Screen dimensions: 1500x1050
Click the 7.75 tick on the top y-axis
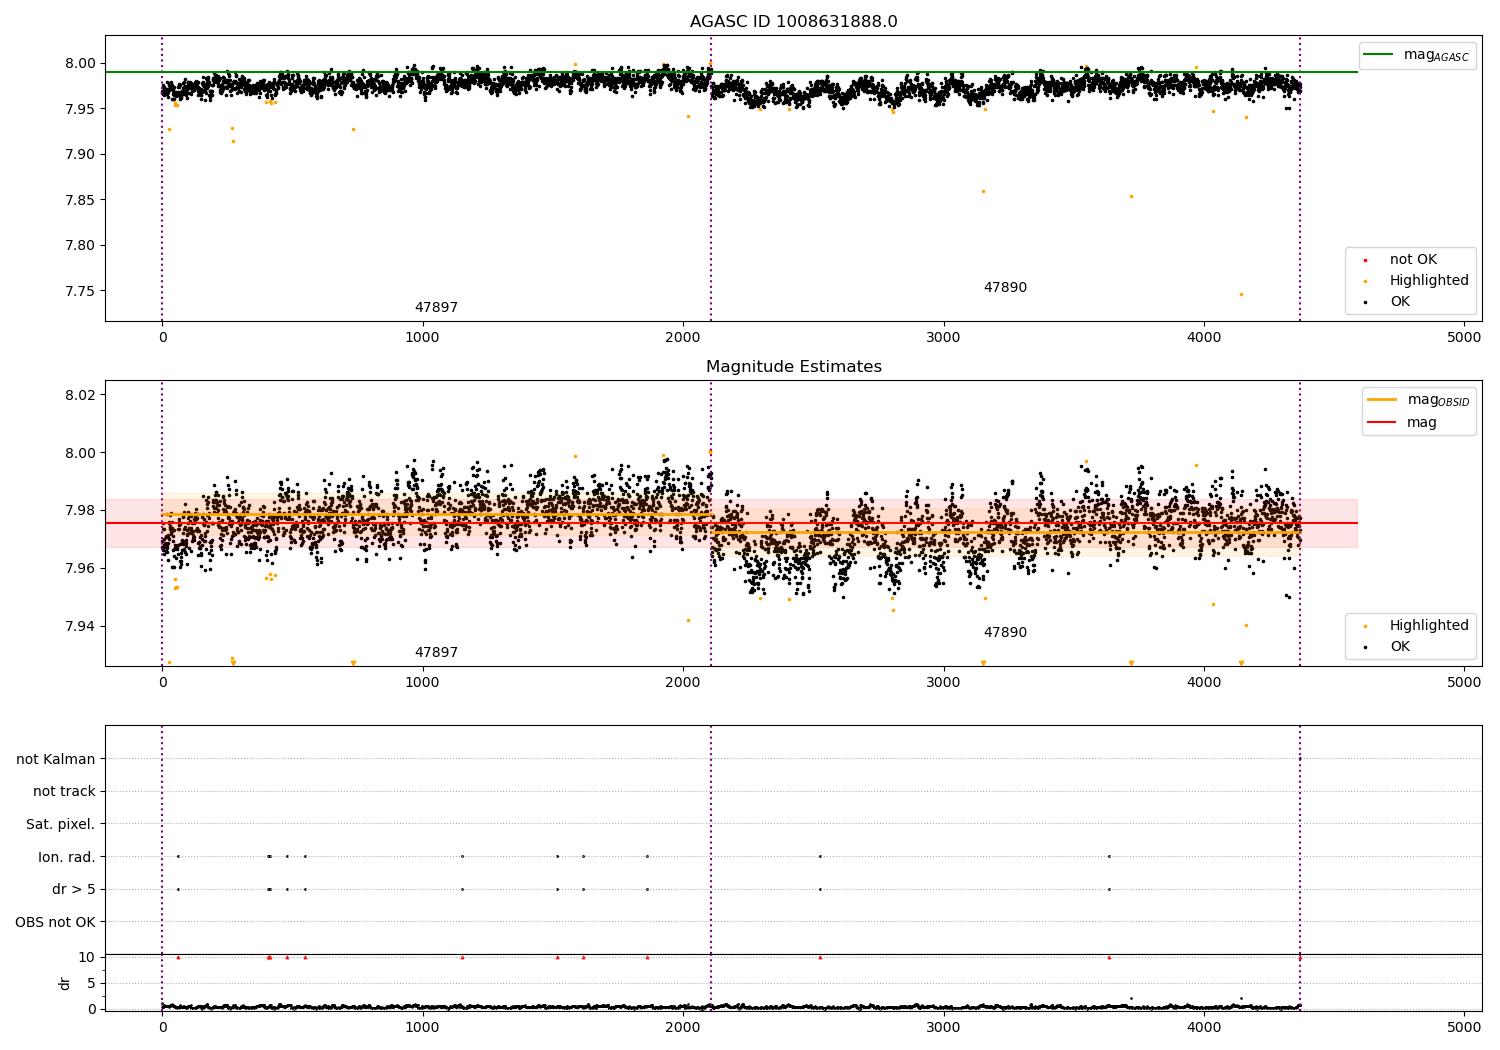(x=80, y=291)
